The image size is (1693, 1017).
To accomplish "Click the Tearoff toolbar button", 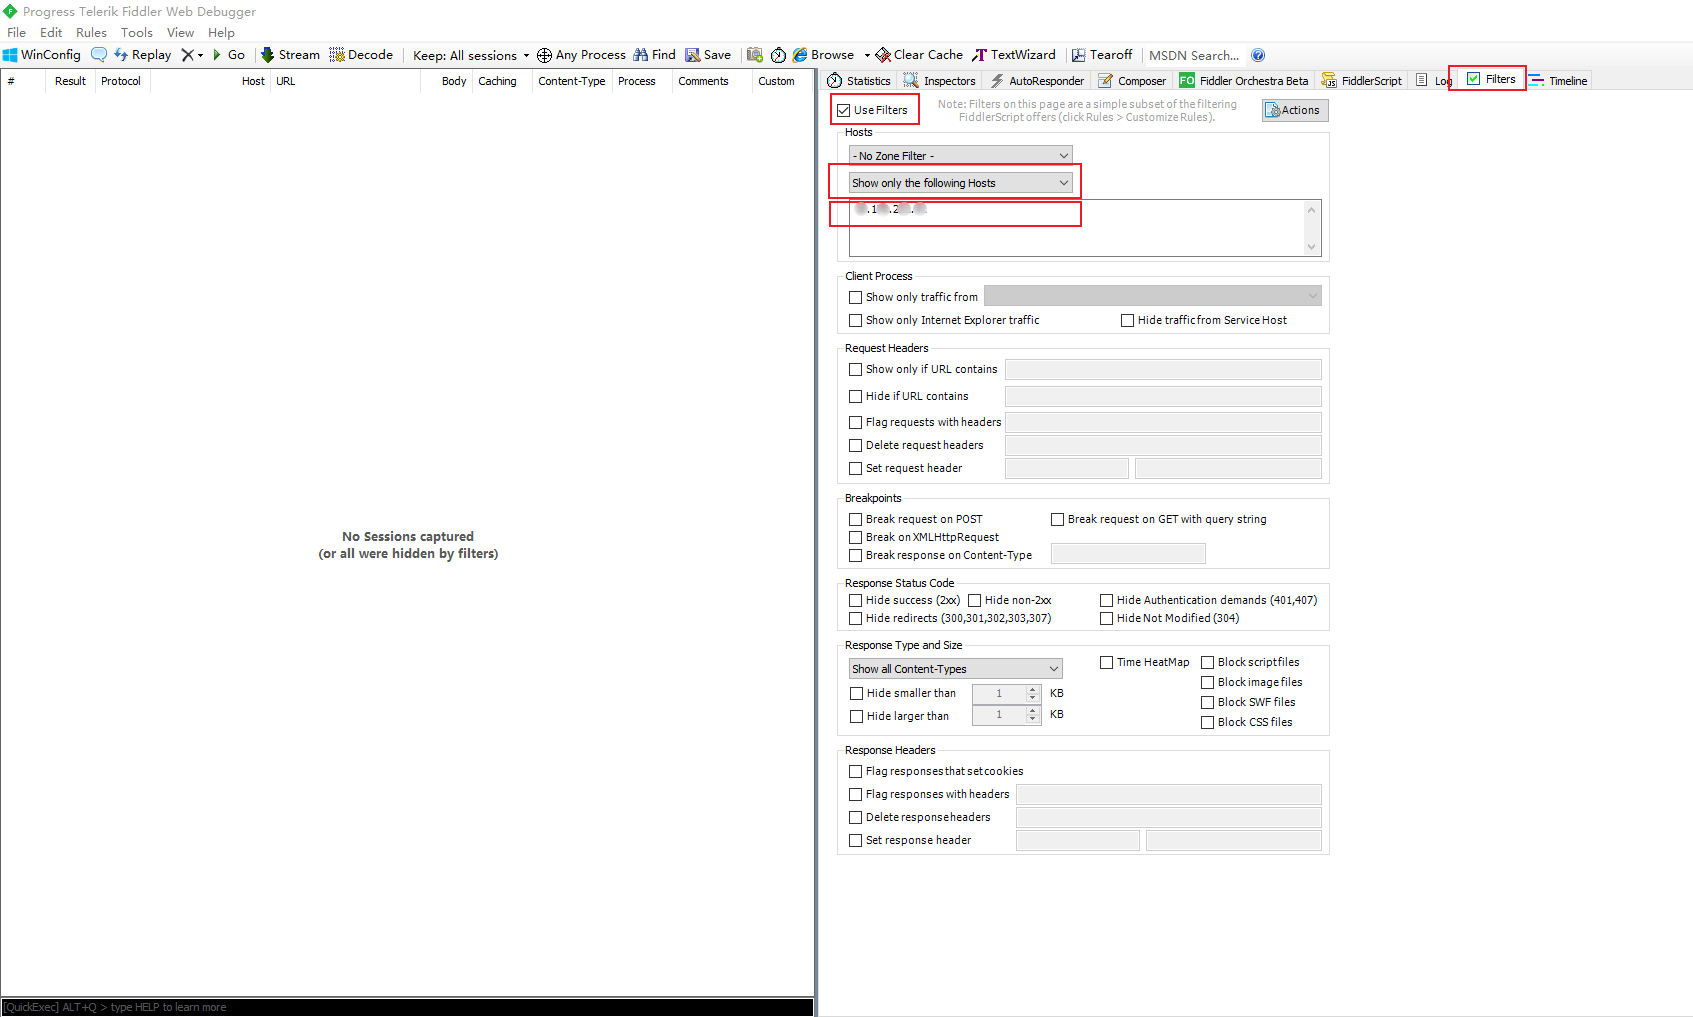I will point(1102,55).
